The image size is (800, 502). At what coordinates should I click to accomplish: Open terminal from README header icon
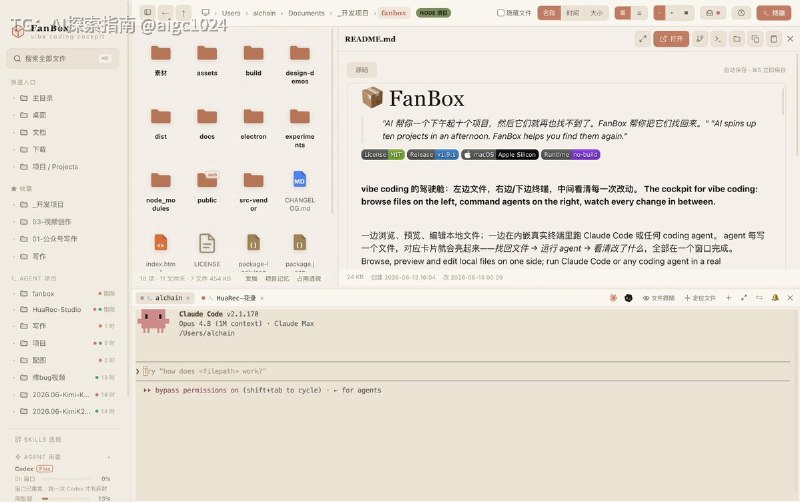pyautogui.click(x=718, y=39)
